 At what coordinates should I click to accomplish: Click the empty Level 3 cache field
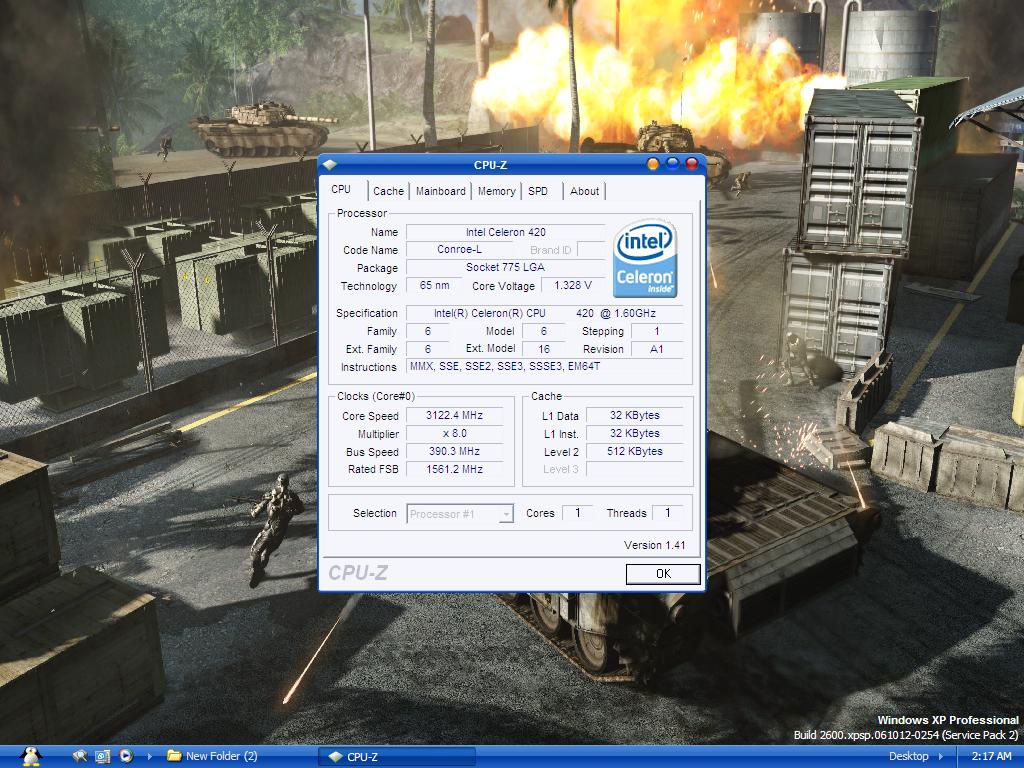pos(635,470)
